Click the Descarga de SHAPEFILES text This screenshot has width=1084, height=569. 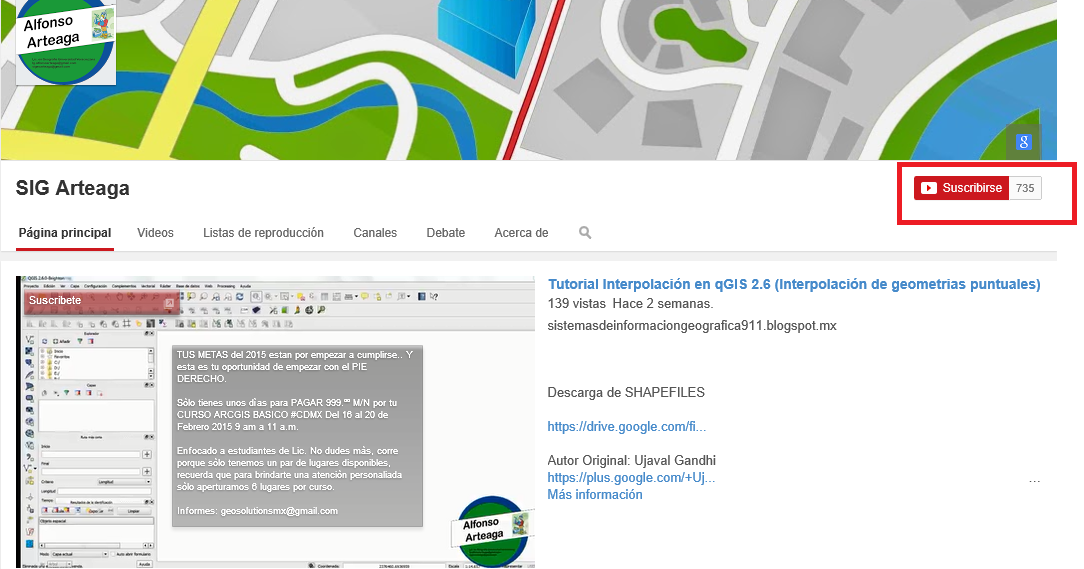pos(626,393)
